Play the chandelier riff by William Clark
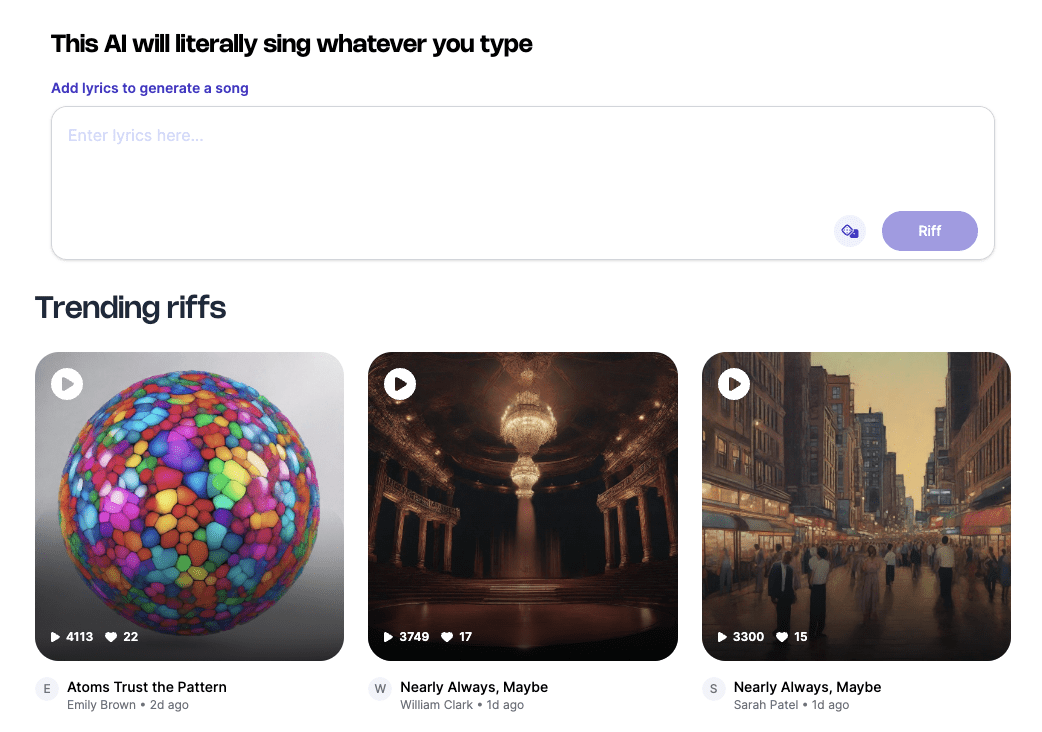1042x732 pixels. pyautogui.click(x=400, y=384)
